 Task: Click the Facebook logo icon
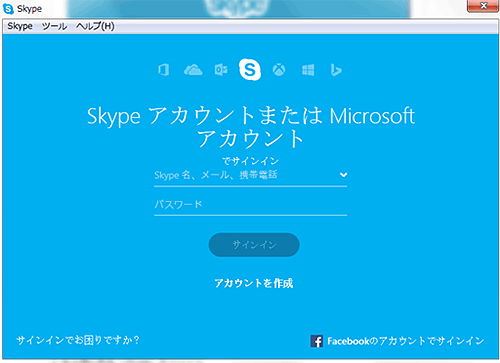317,341
